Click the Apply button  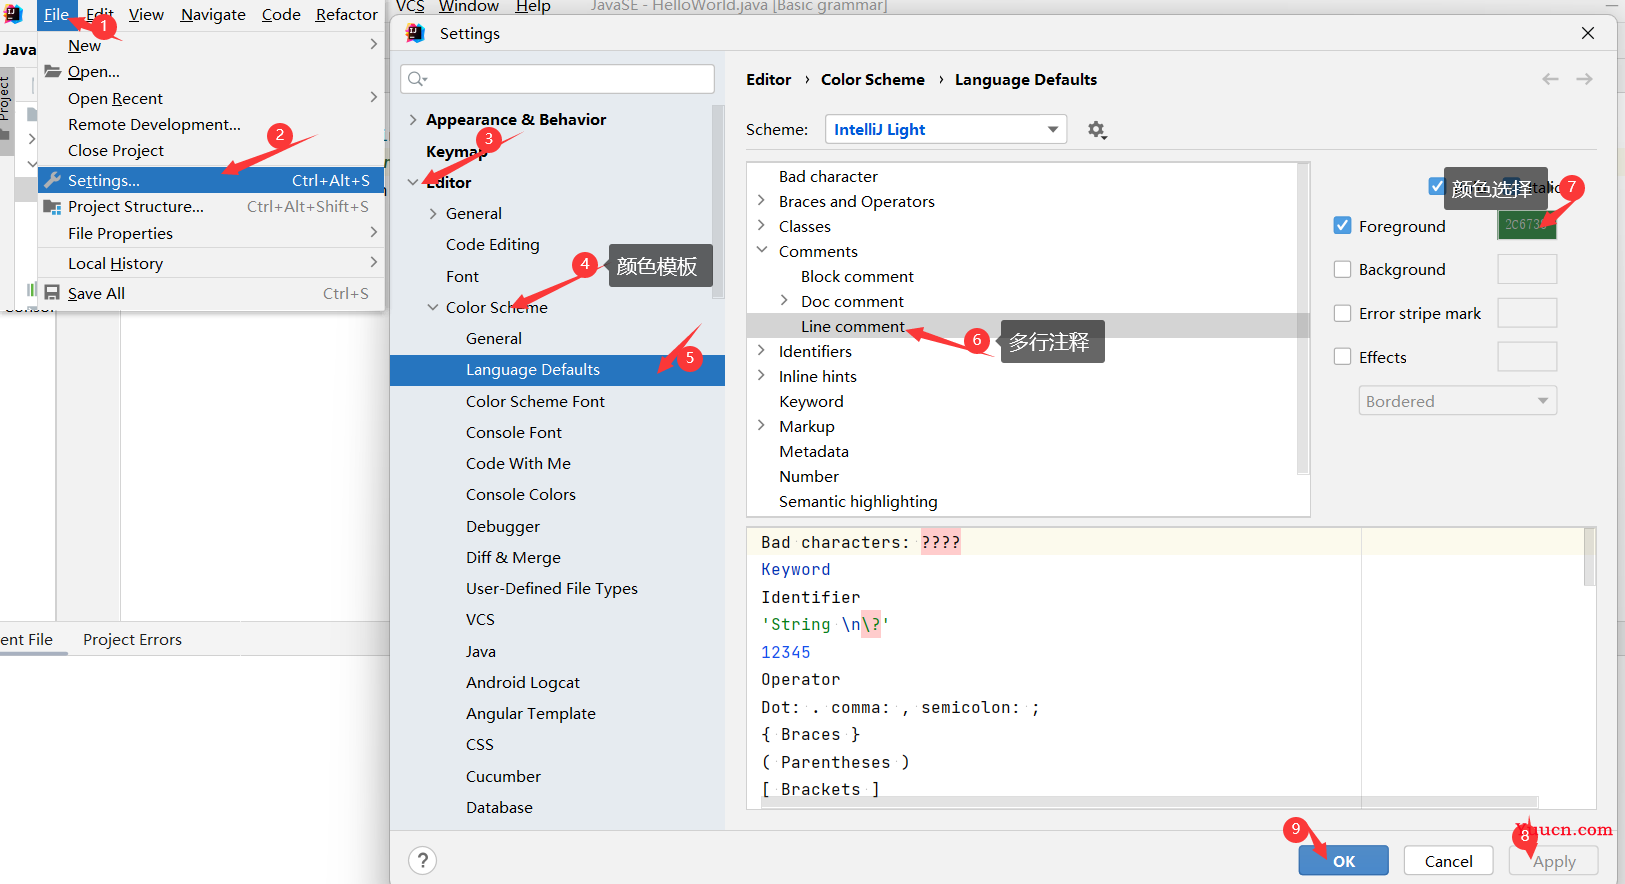(x=1554, y=861)
